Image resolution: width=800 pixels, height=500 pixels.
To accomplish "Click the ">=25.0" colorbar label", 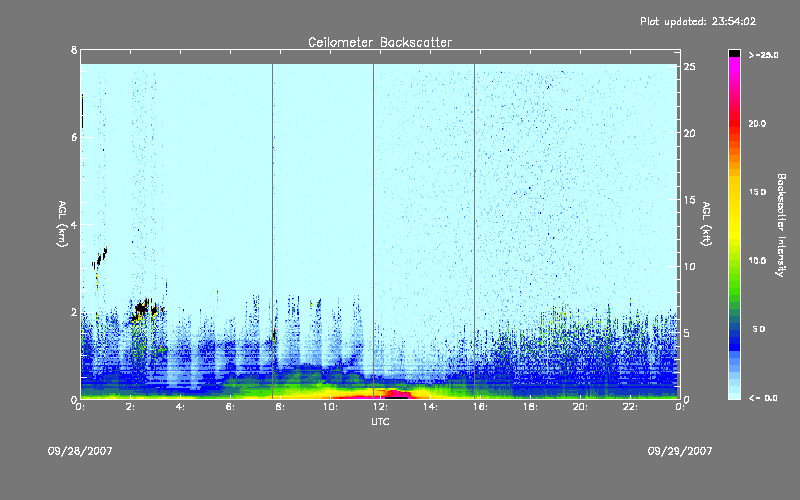I will tap(764, 55).
